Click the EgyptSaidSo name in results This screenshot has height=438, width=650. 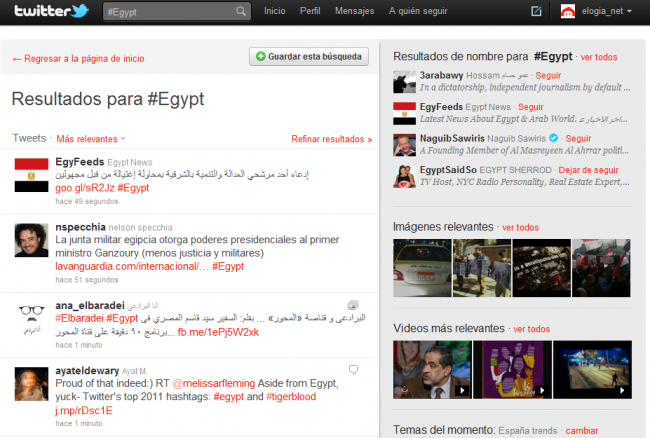(x=448, y=170)
